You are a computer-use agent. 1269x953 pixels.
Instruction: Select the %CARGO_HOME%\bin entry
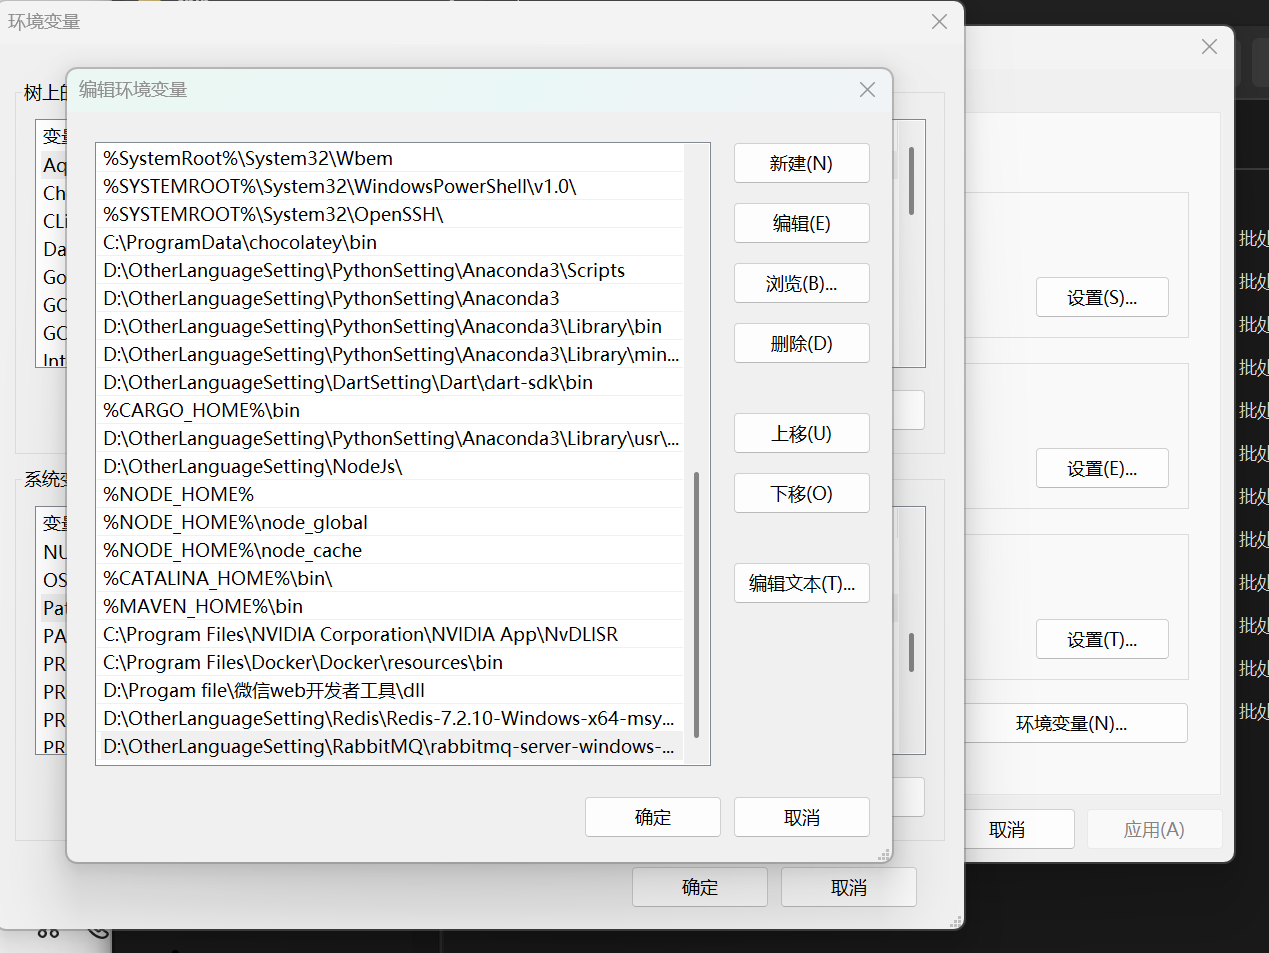[x=201, y=411]
